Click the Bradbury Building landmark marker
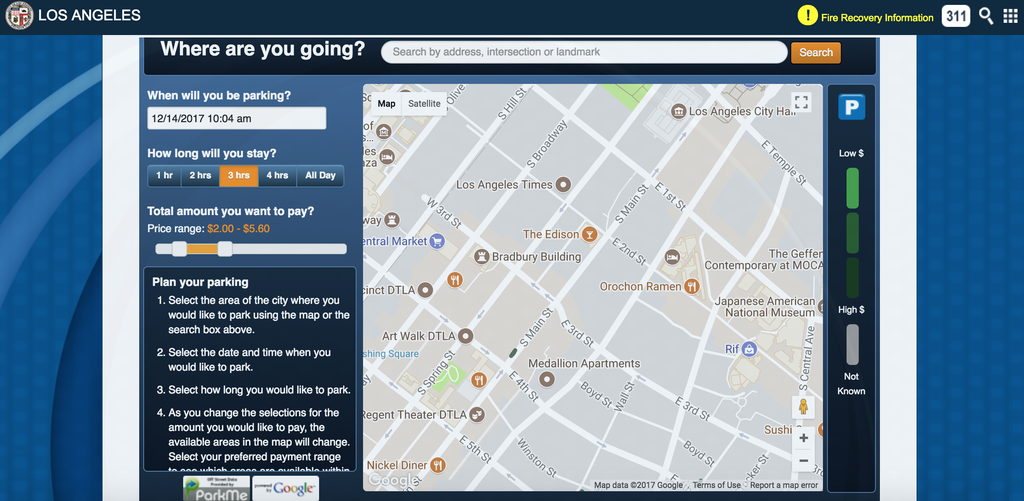1024x501 pixels. point(482,256)
